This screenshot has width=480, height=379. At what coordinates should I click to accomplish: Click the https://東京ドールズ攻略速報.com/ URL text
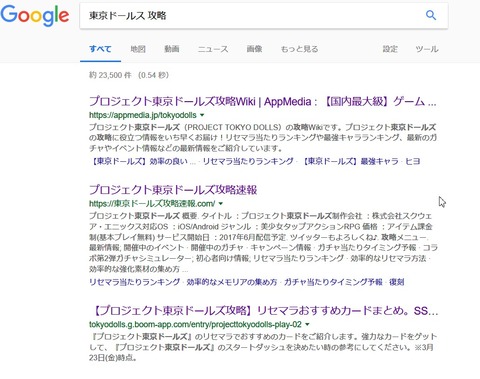click(152, 204)
